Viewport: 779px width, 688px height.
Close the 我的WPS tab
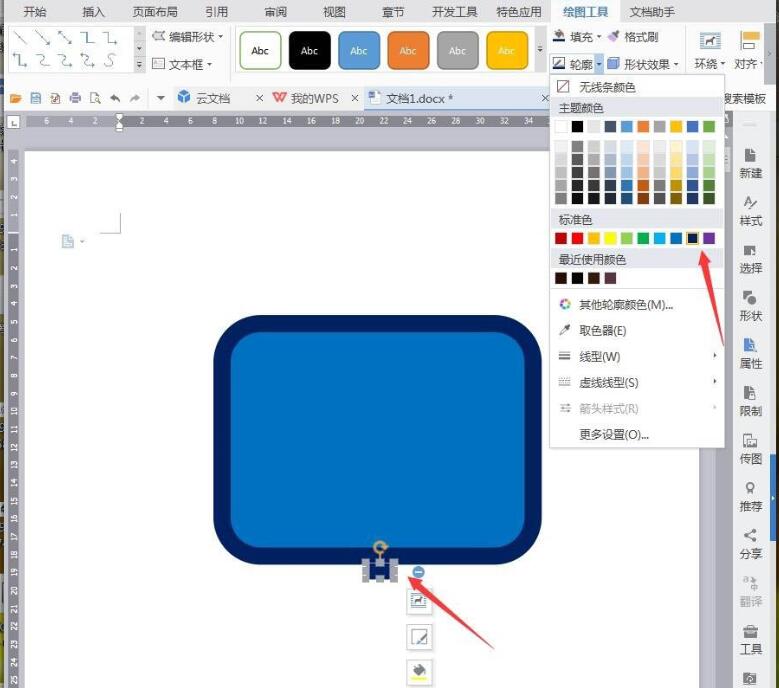355,98
